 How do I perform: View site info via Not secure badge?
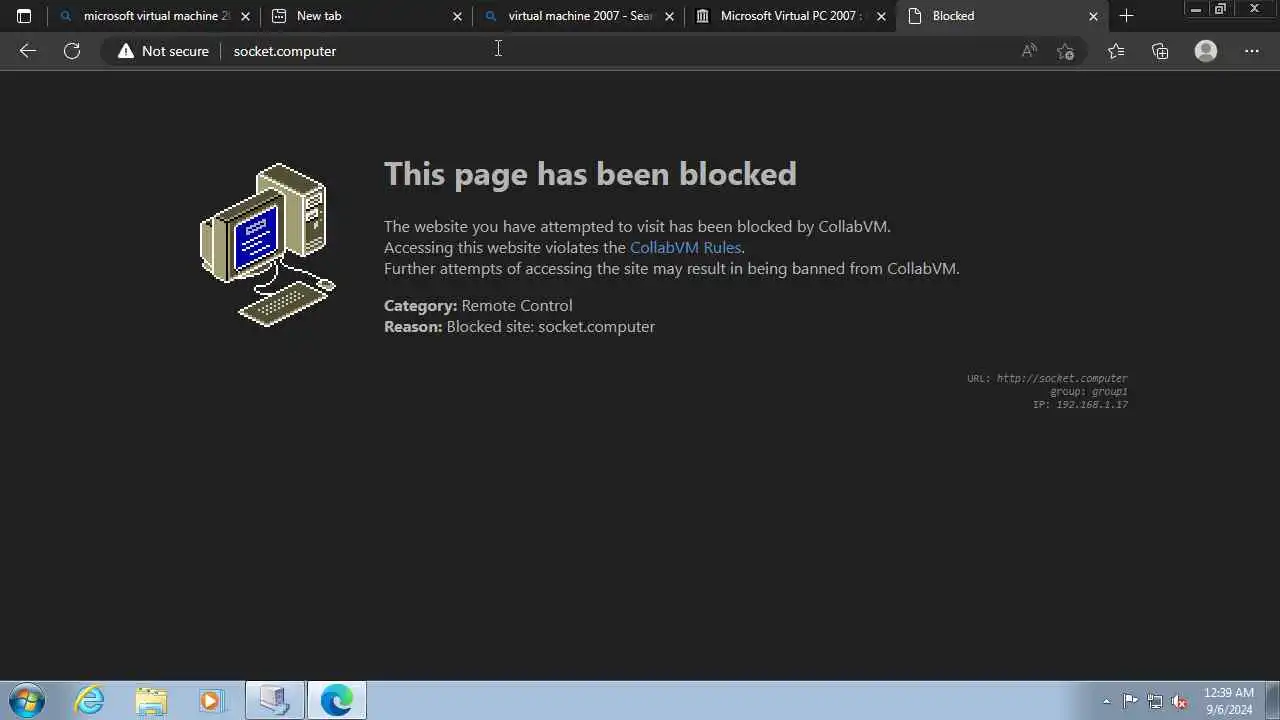point(163,51)
